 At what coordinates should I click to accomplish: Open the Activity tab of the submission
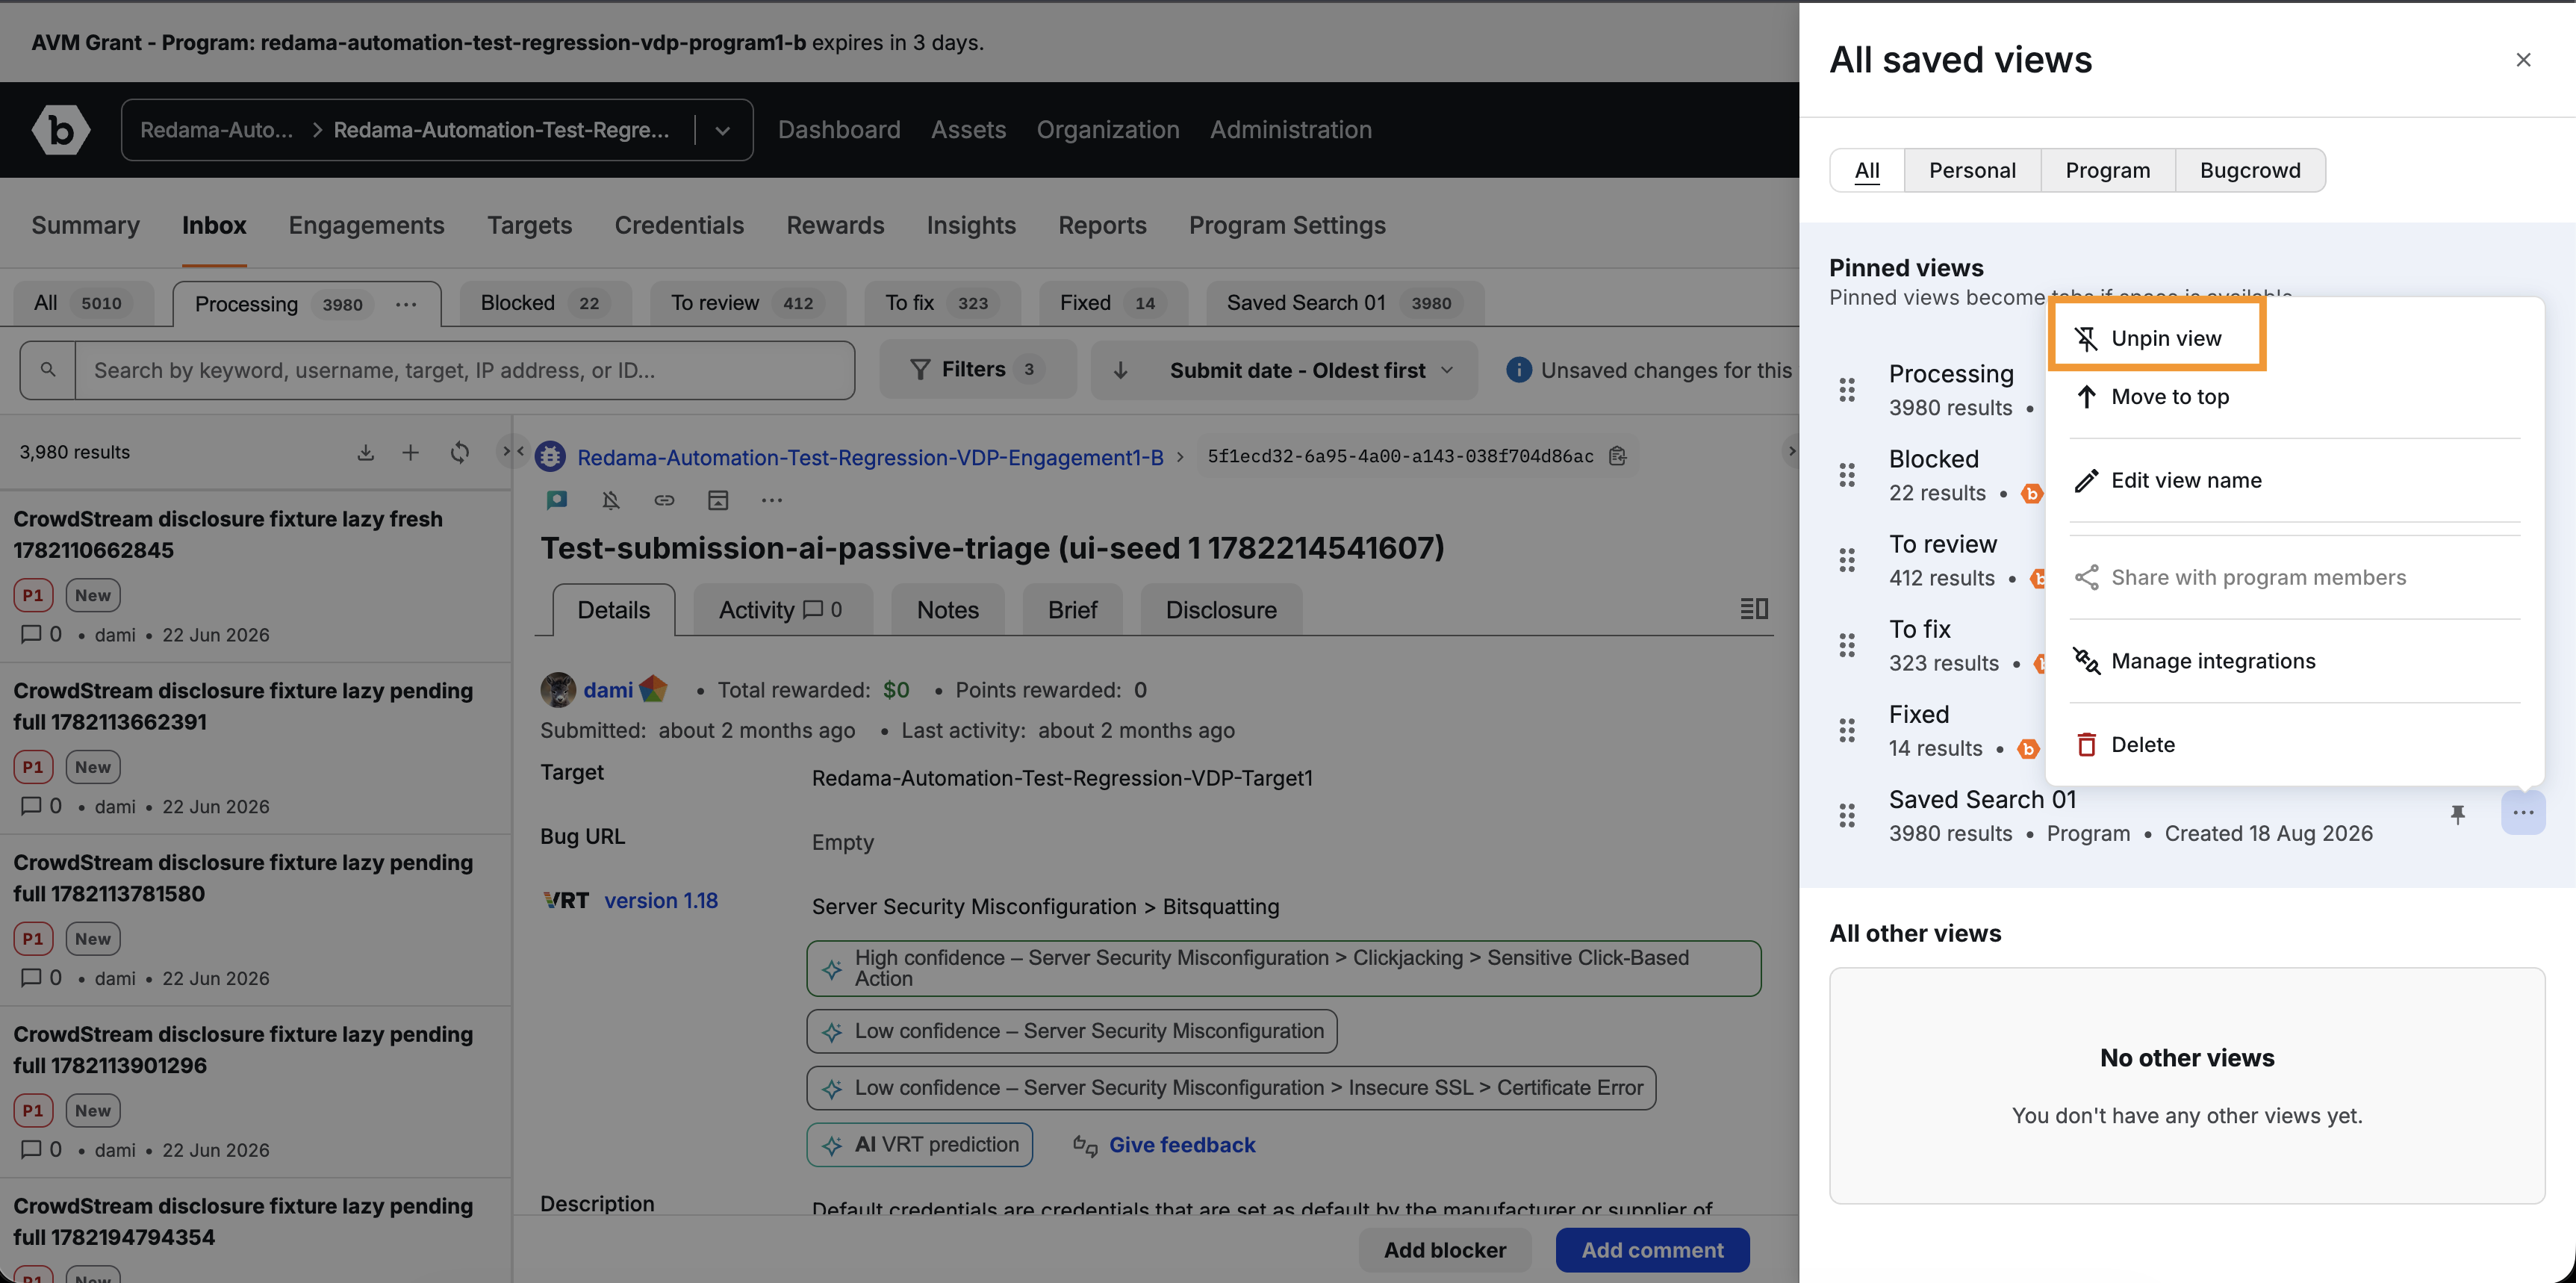[x=782, y=610]
